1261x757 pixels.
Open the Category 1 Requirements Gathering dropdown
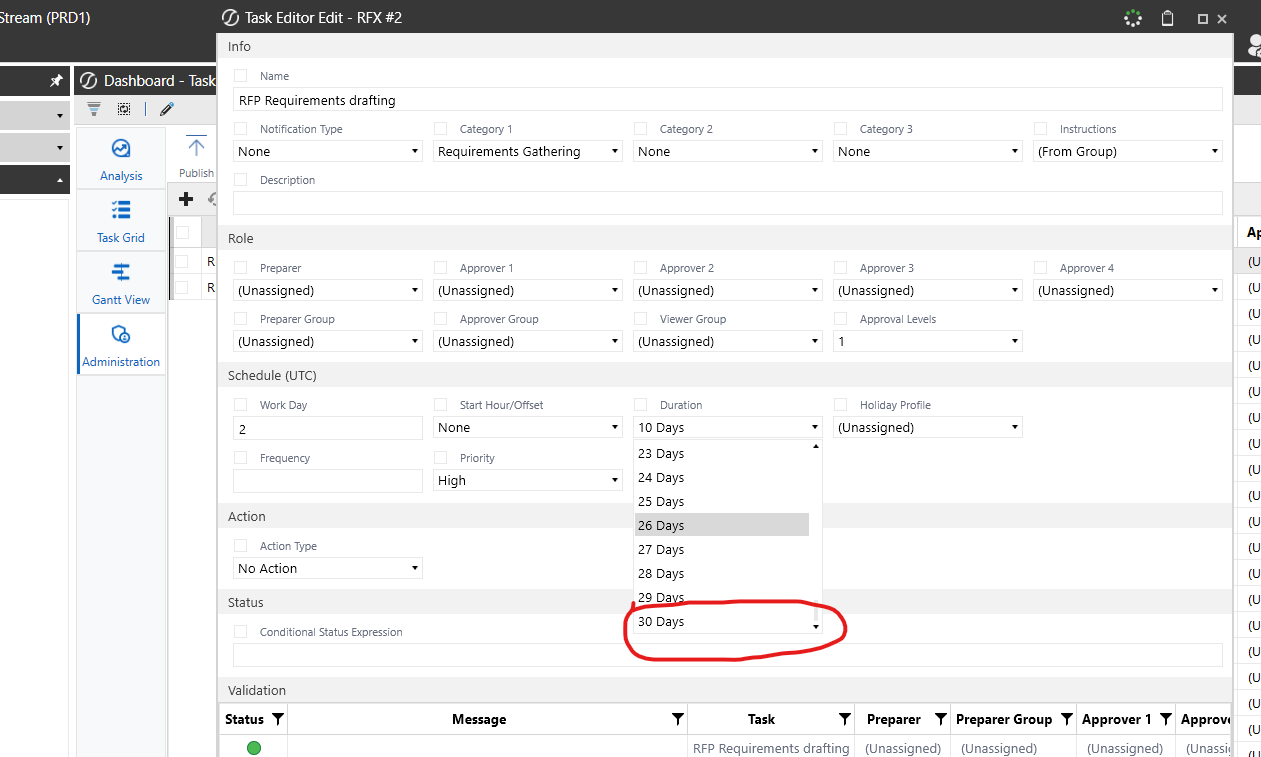528,152
